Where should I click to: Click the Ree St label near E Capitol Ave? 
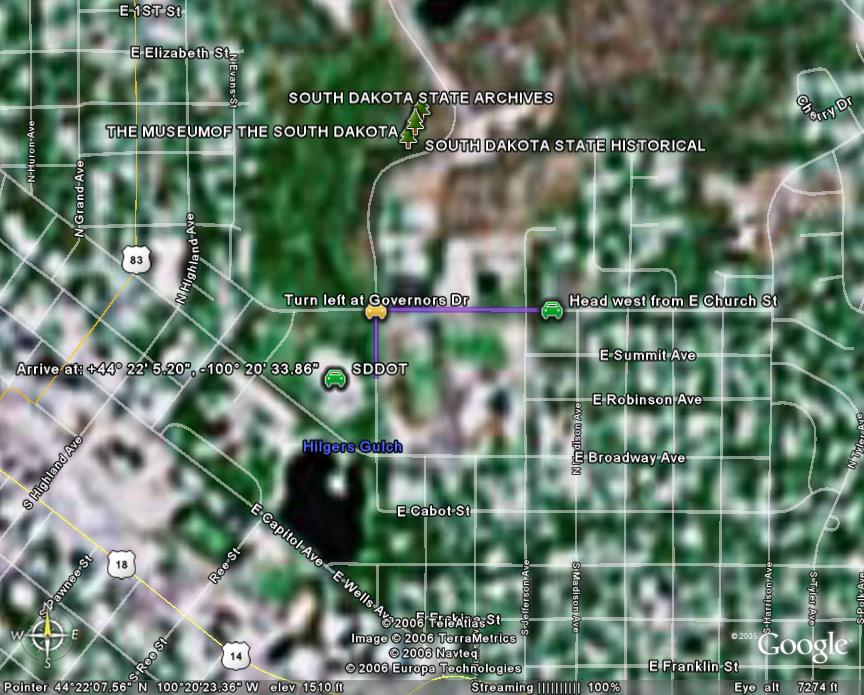(x=225, y=565)
